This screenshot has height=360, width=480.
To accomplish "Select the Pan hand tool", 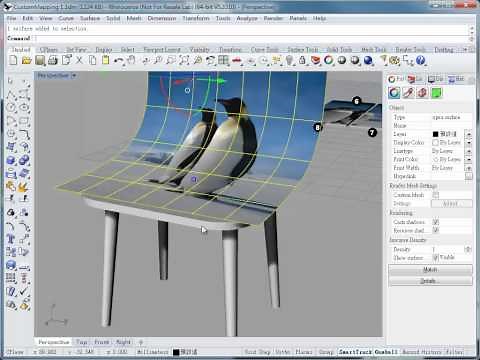I will click(x=132, y=60).
